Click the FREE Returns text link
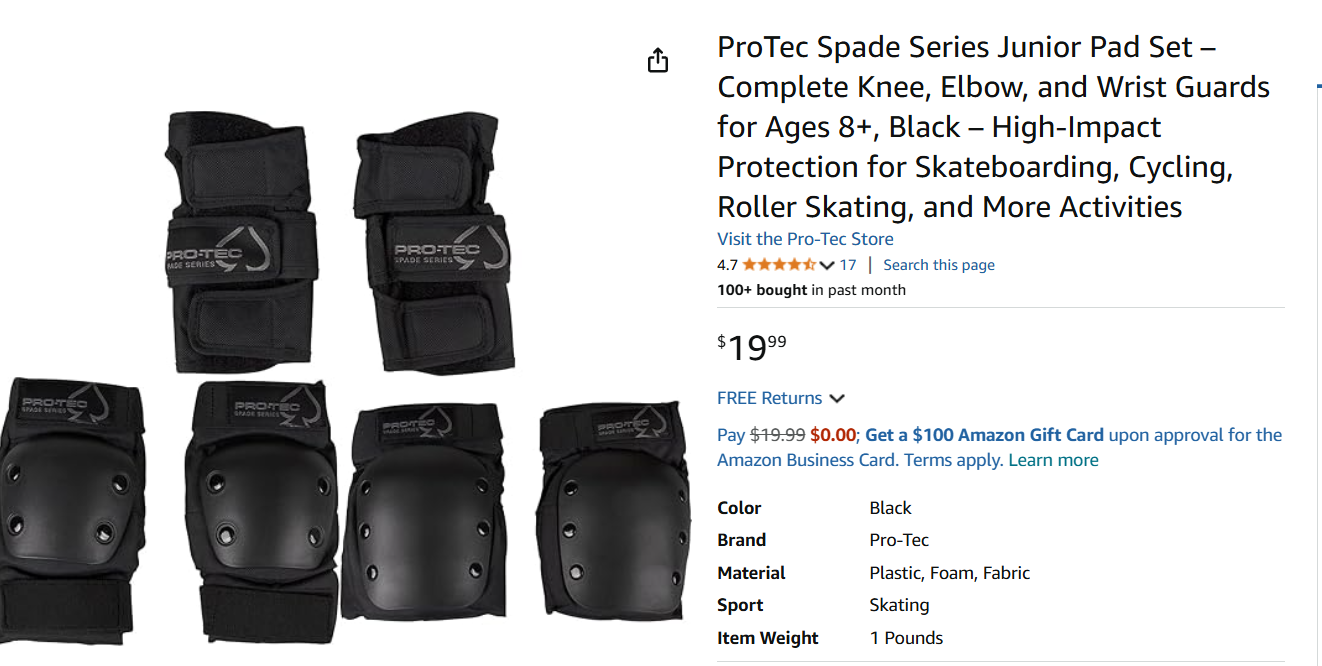Image resolution: width=1322 pixels, height=666 pixels. (x=769, y=398)
